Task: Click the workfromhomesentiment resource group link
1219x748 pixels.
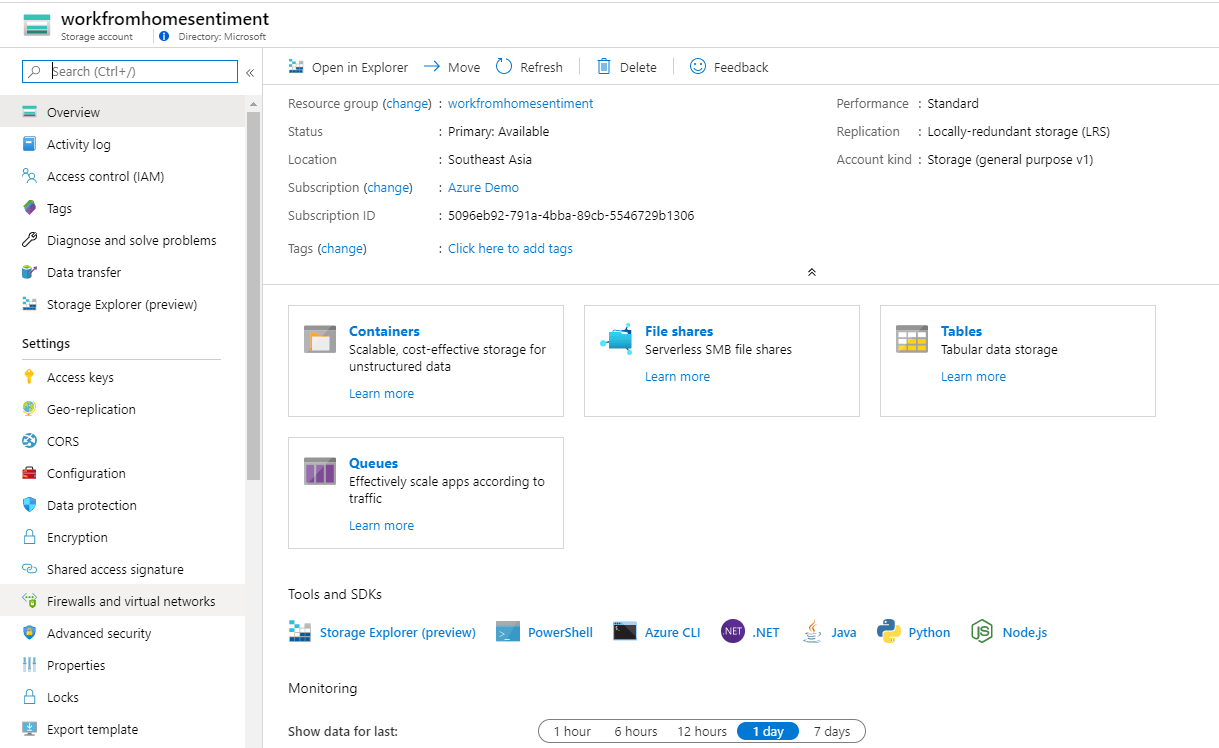Action: pos(520,103)
